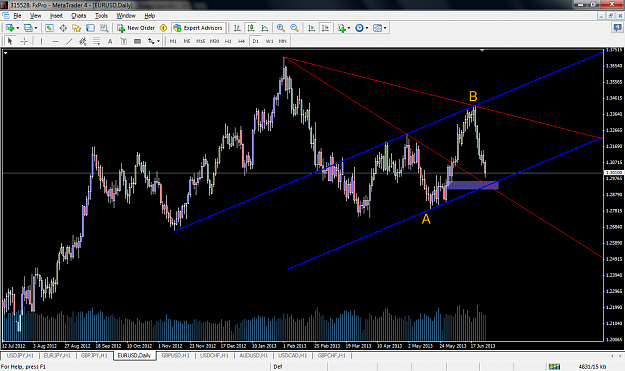Image resolution: width=625 pixels, height=371 pixels.
Task: Open the Tools menu
Action: point(101,16)
